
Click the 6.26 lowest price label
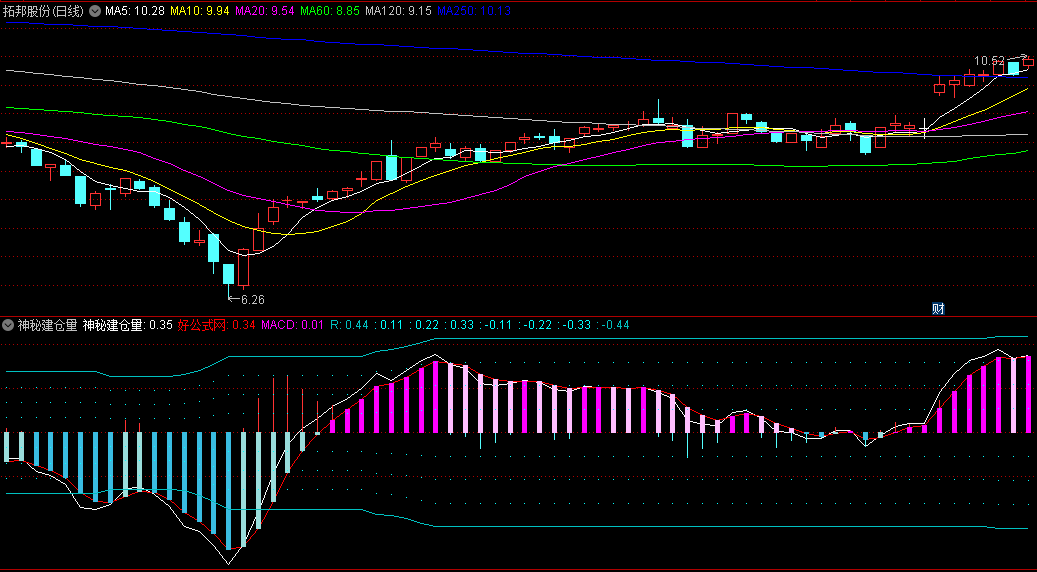coord(253,300)
